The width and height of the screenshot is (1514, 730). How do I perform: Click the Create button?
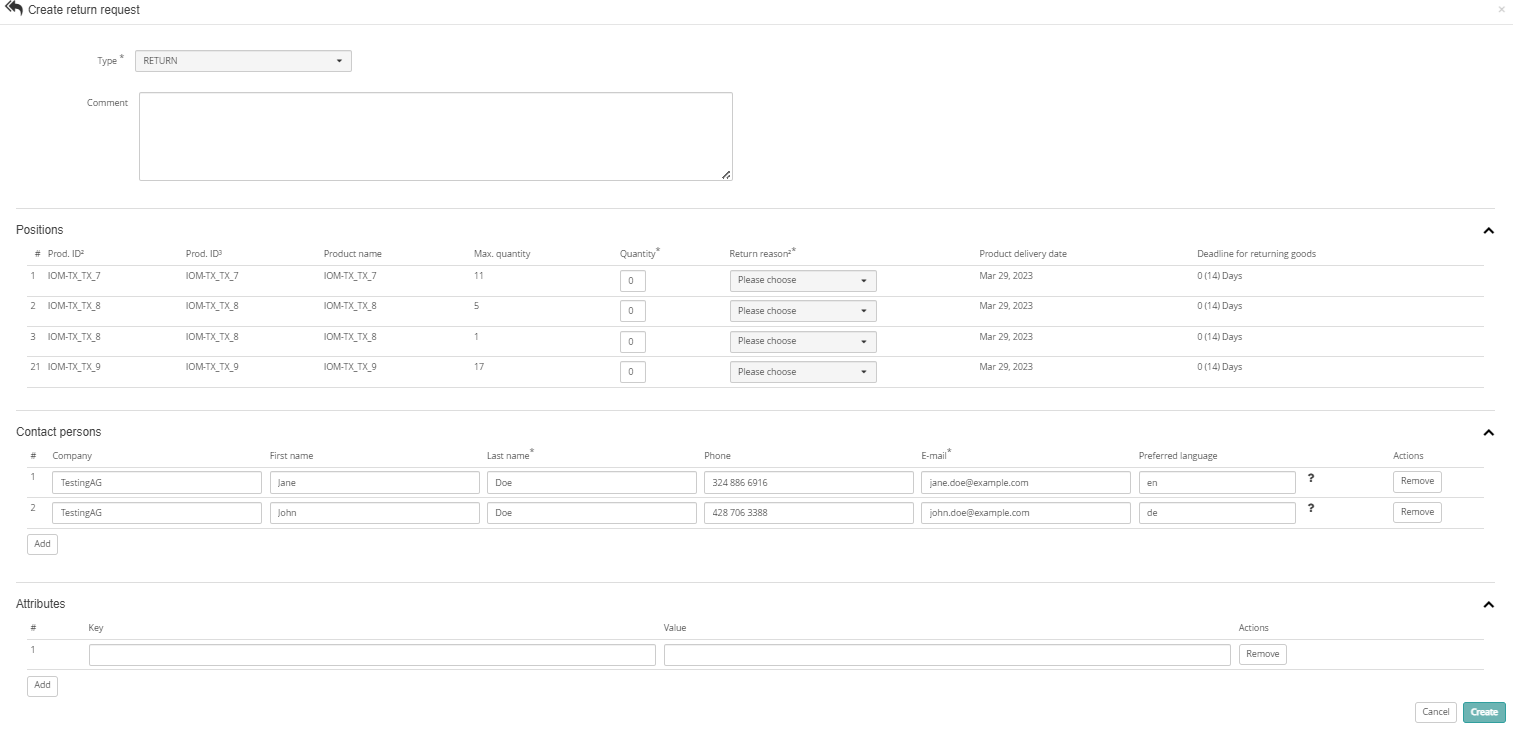tap(1484, 712)
